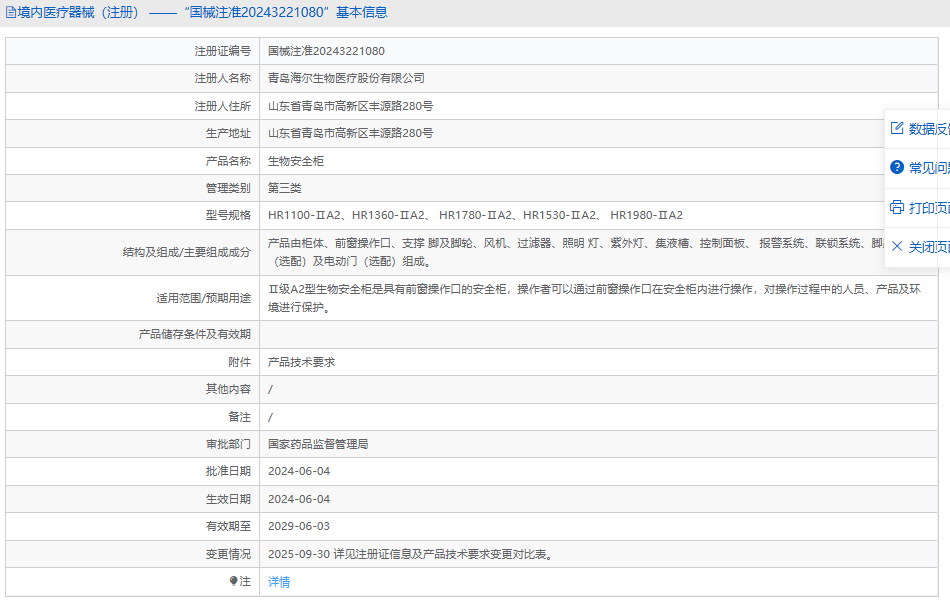950x606 pixels.
Task: Click the structure composition description text
Action: pos(576,252)
